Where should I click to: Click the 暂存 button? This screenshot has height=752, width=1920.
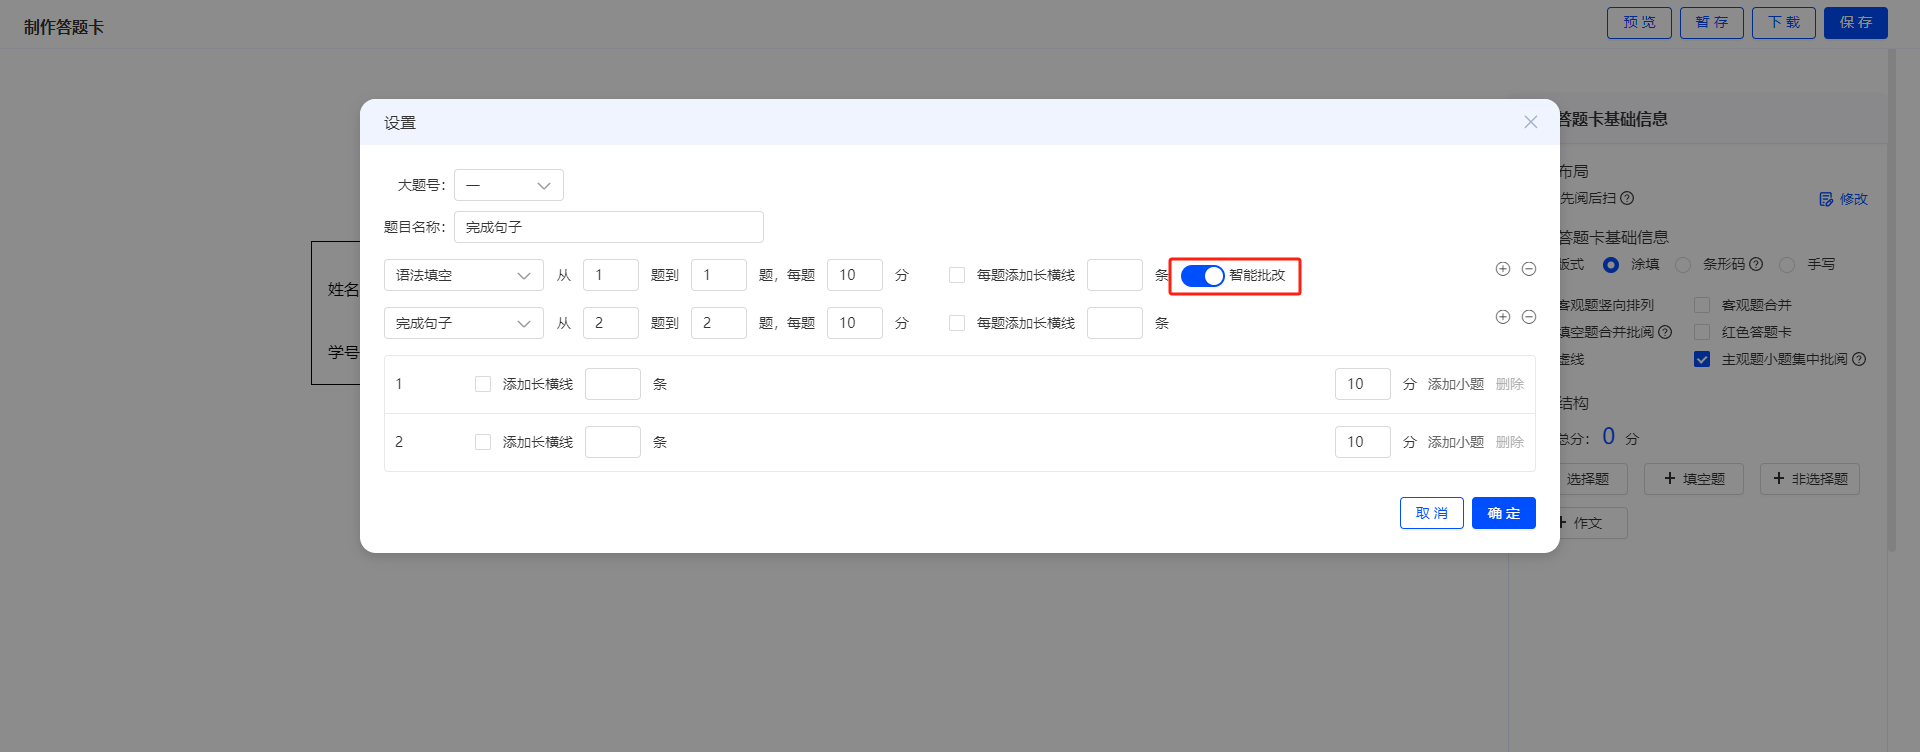pyautogui.click(x=1712, y=23)
